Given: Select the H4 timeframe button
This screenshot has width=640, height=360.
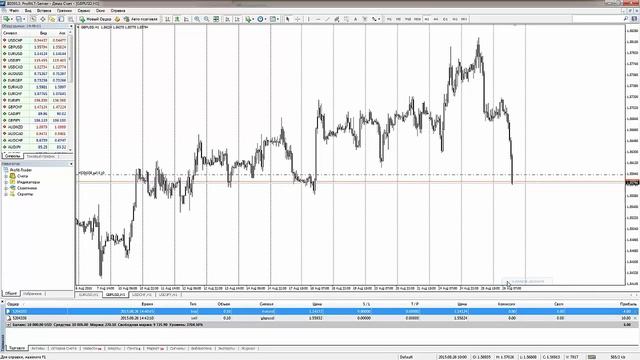Looking at the screenshot, I should coord(436,19).
